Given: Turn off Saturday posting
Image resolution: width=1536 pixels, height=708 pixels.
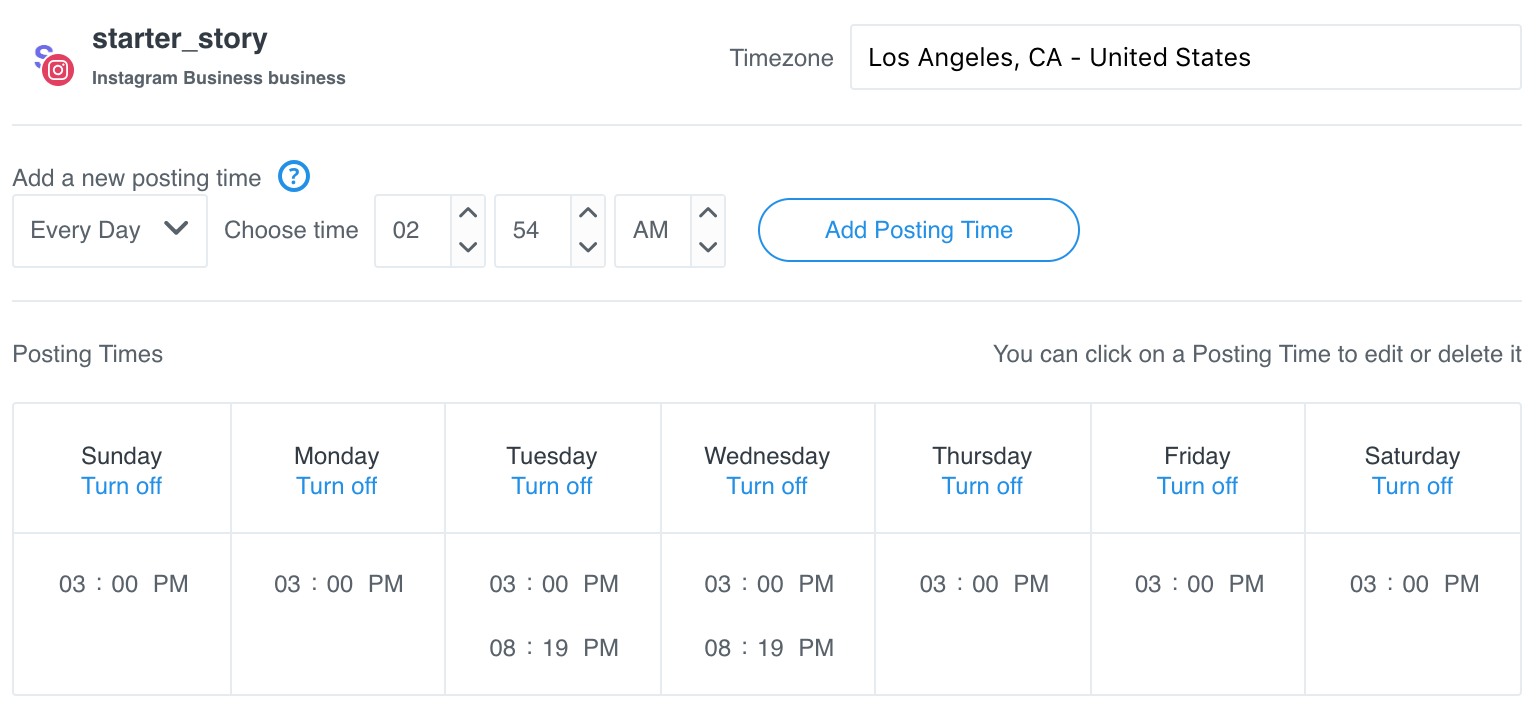Looking at the screenshot, I should tap(1412, 486).
